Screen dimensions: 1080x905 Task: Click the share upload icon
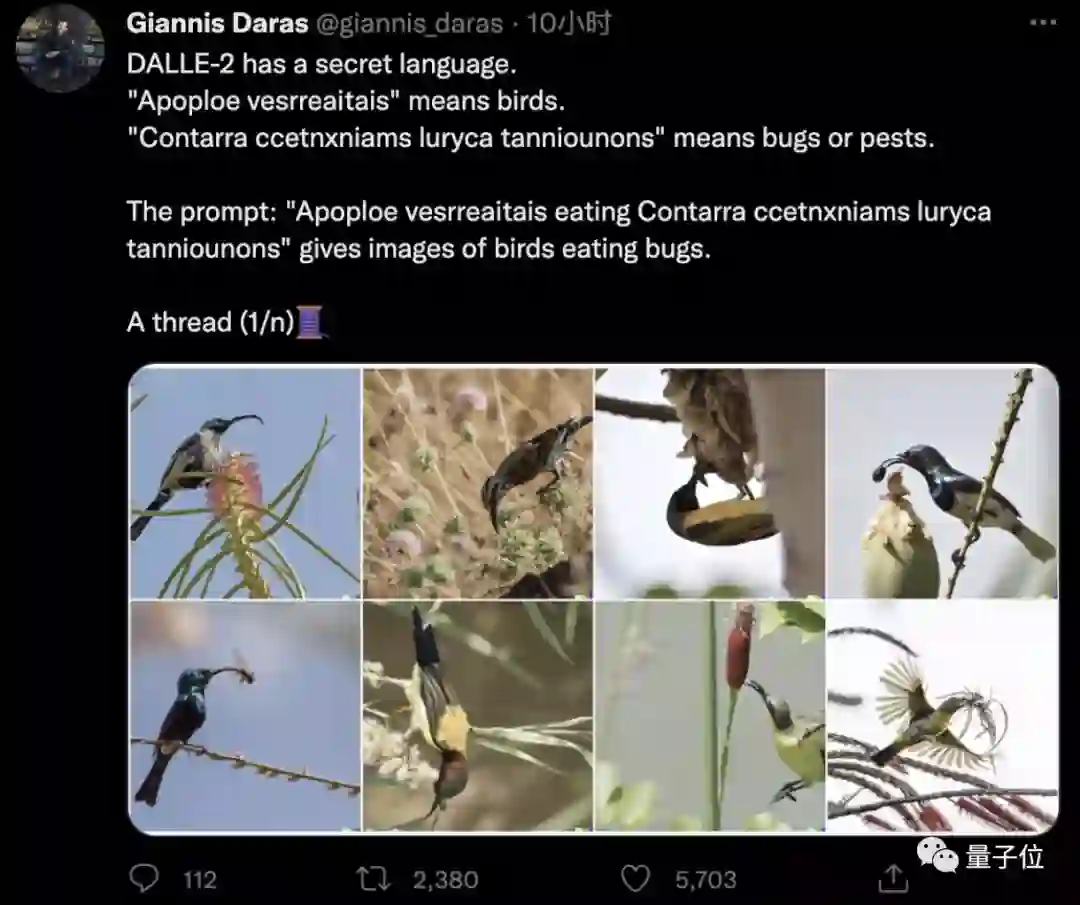coord(893,878)
